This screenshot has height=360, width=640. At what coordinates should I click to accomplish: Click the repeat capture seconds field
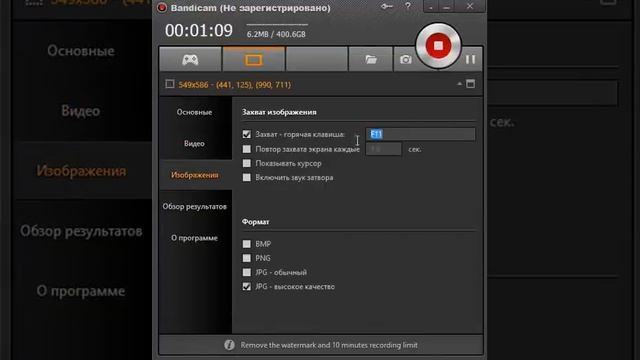click(x=384, y=149)
